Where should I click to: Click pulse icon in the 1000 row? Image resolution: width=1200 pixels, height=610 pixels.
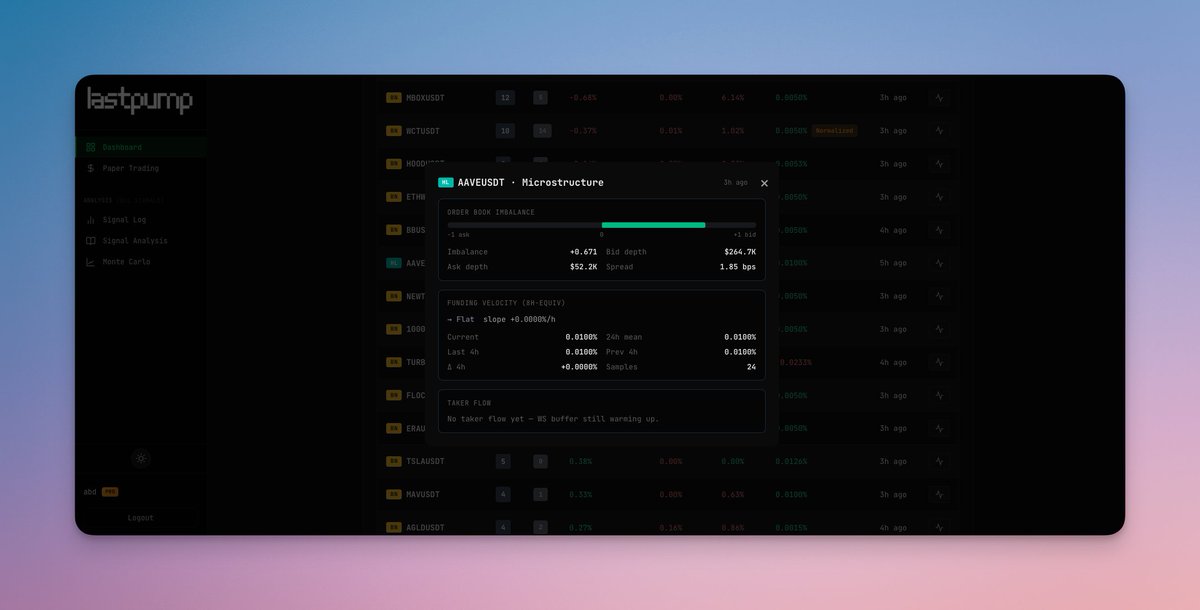pyautogui.click(x=939, y=329)
